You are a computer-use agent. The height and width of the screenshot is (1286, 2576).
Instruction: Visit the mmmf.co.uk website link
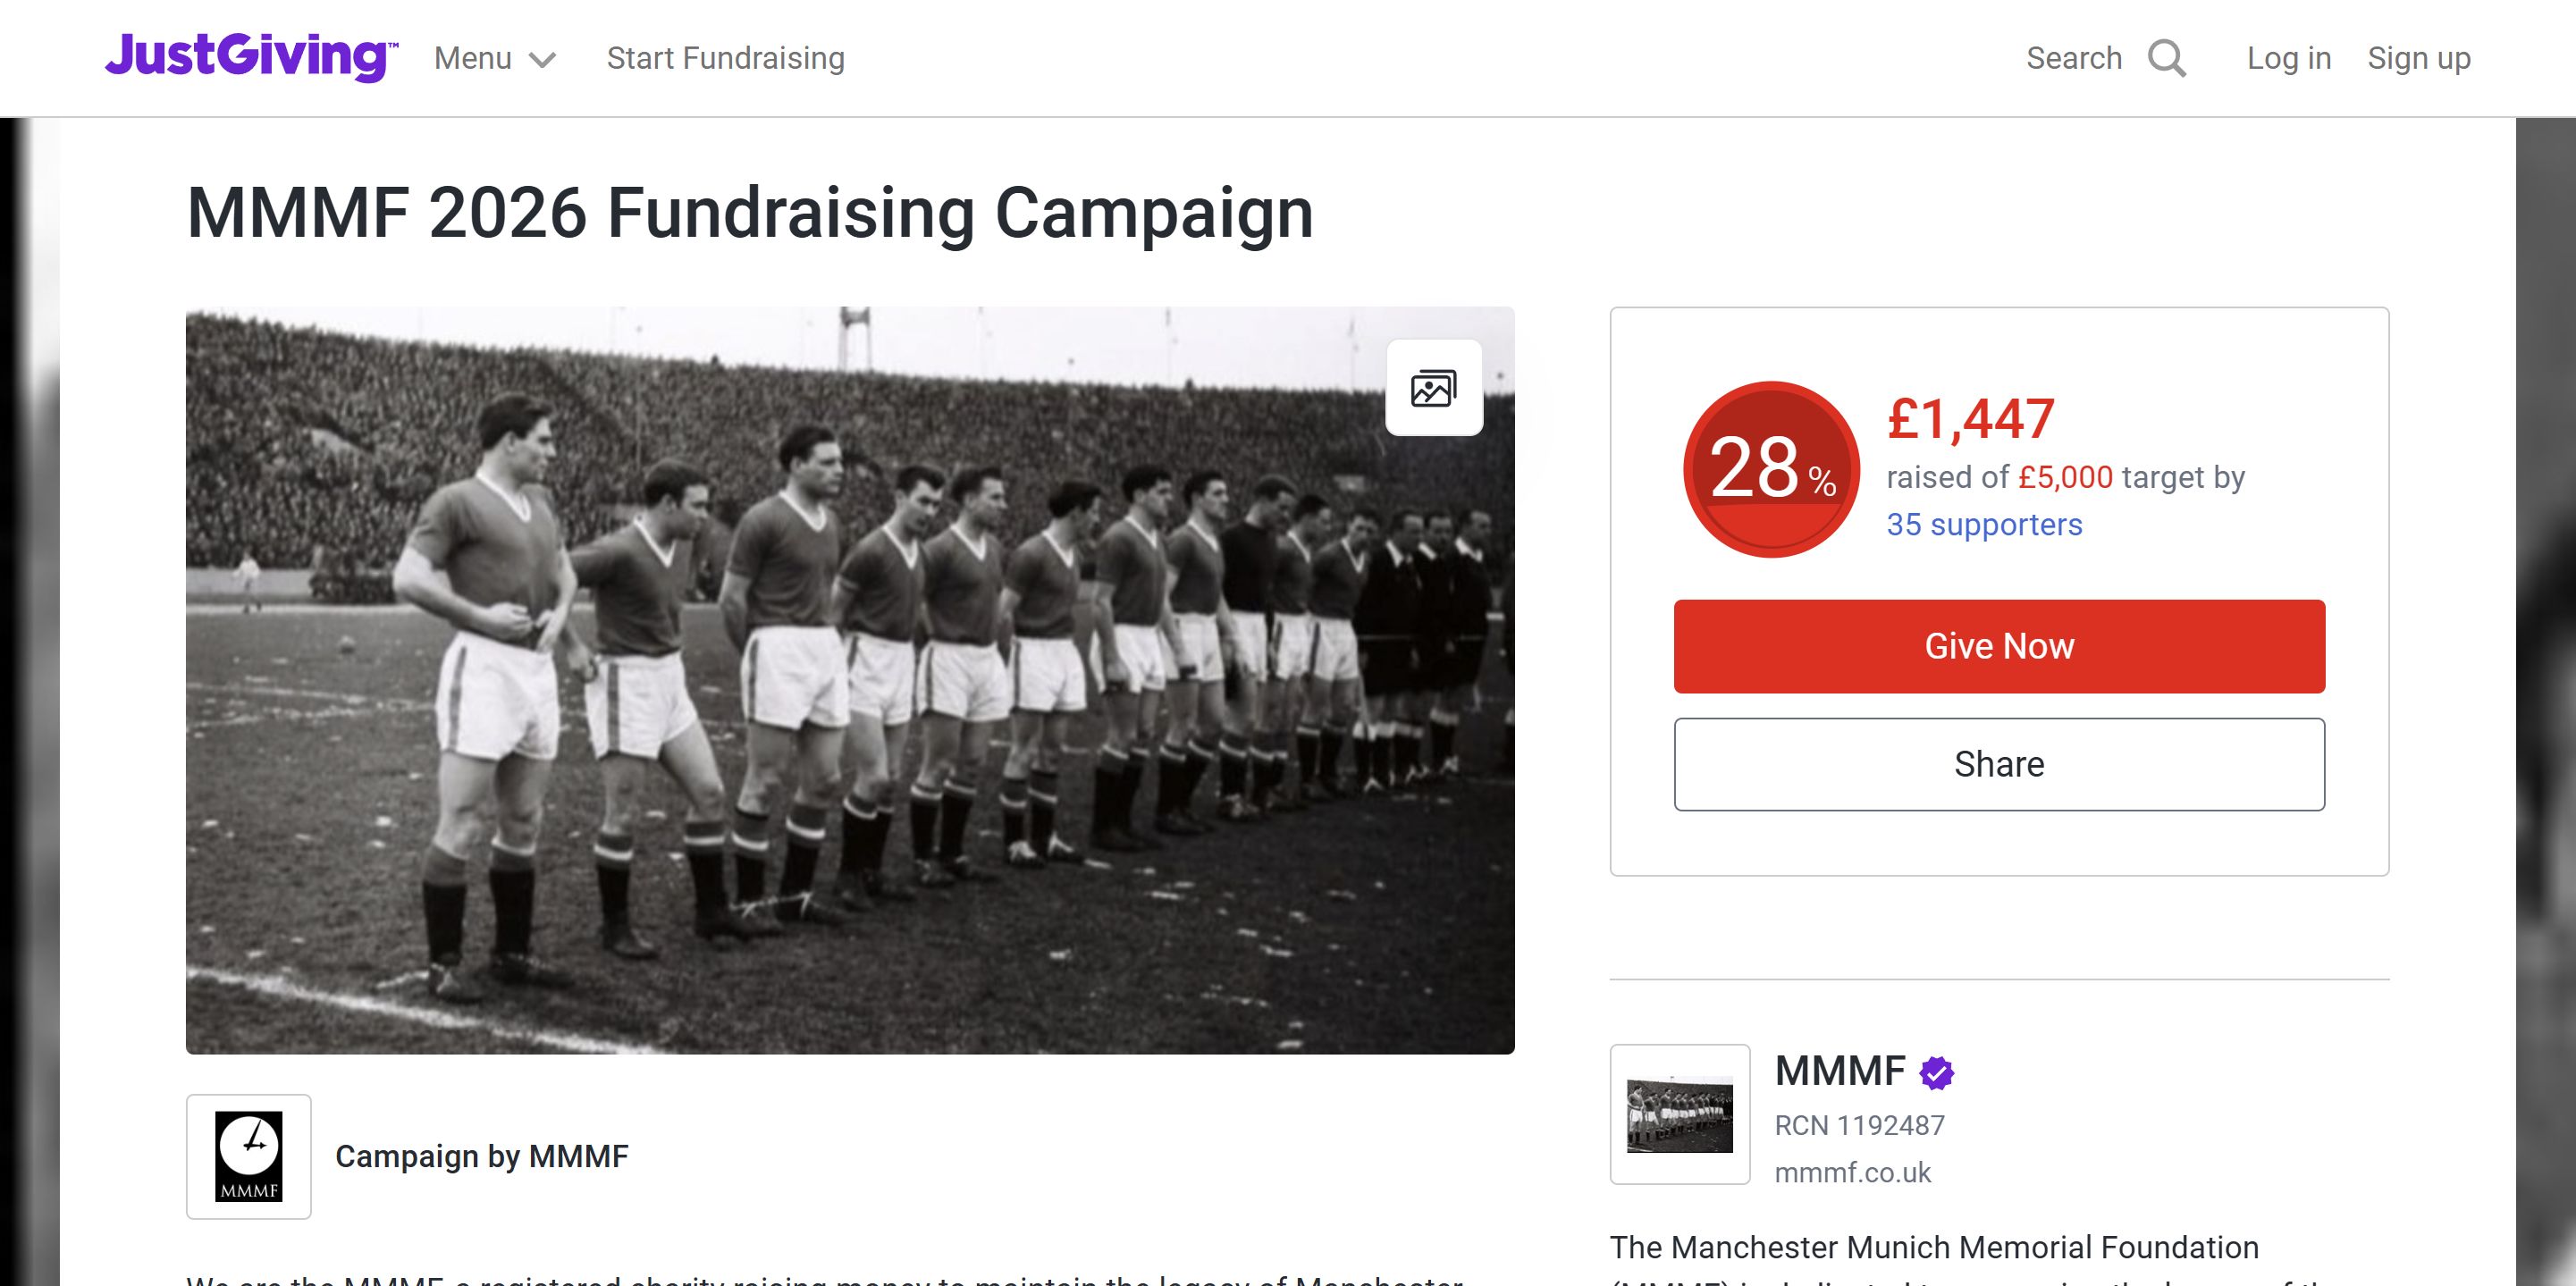(1852, 1172)
